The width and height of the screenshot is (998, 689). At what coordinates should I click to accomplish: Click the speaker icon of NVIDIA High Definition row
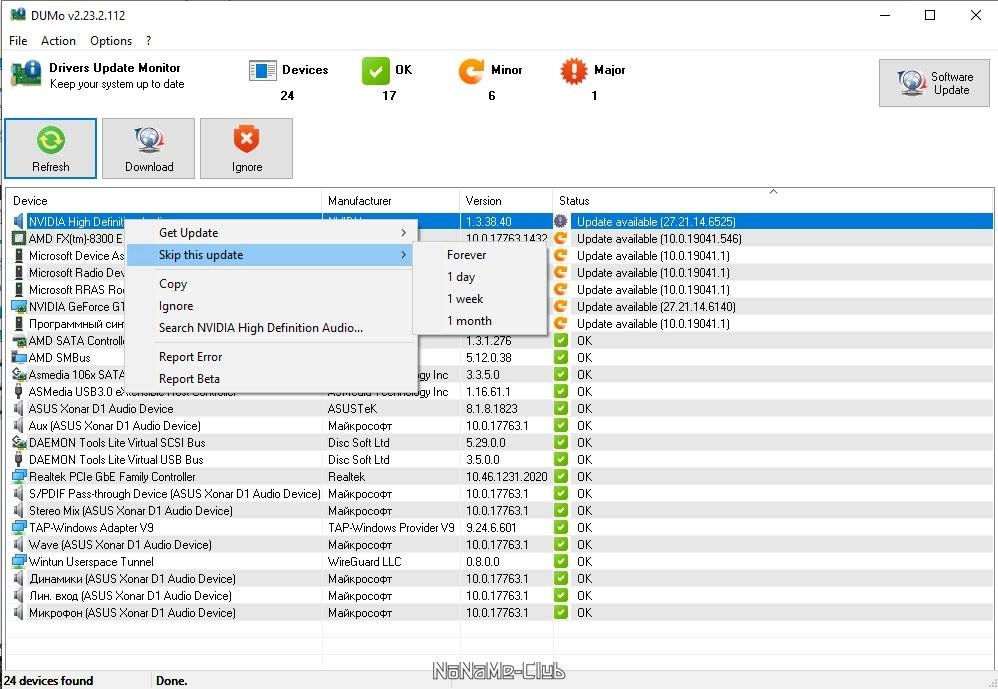(x=19, y=221)
